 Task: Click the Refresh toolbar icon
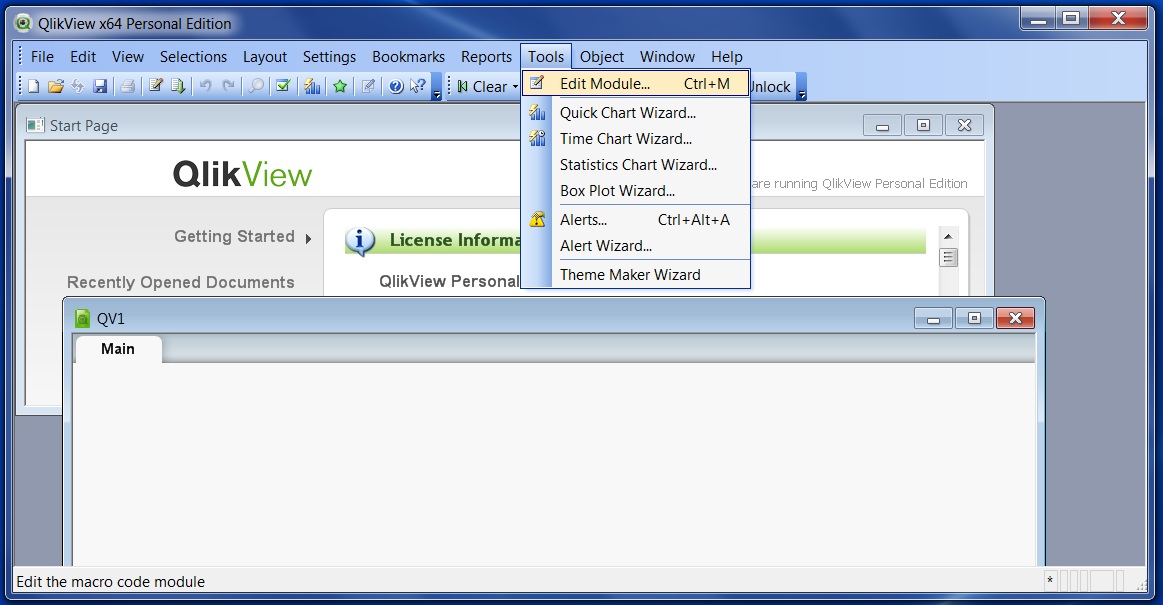pyautogui.click(x=78, y=86)
